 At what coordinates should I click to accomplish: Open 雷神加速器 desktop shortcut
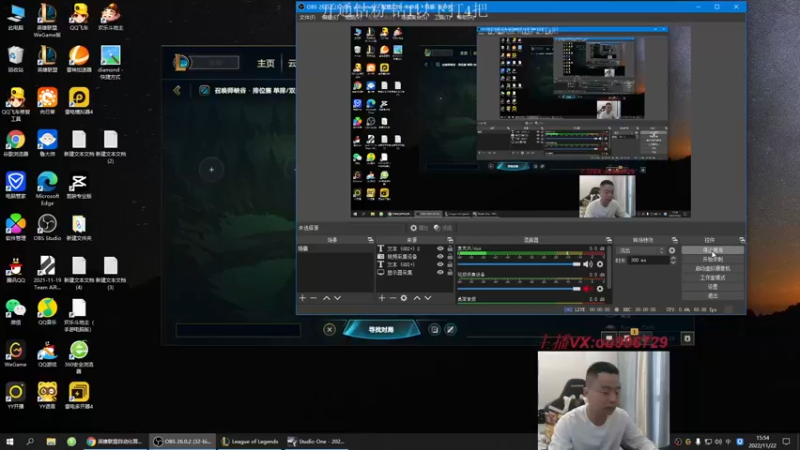point(79,59)
